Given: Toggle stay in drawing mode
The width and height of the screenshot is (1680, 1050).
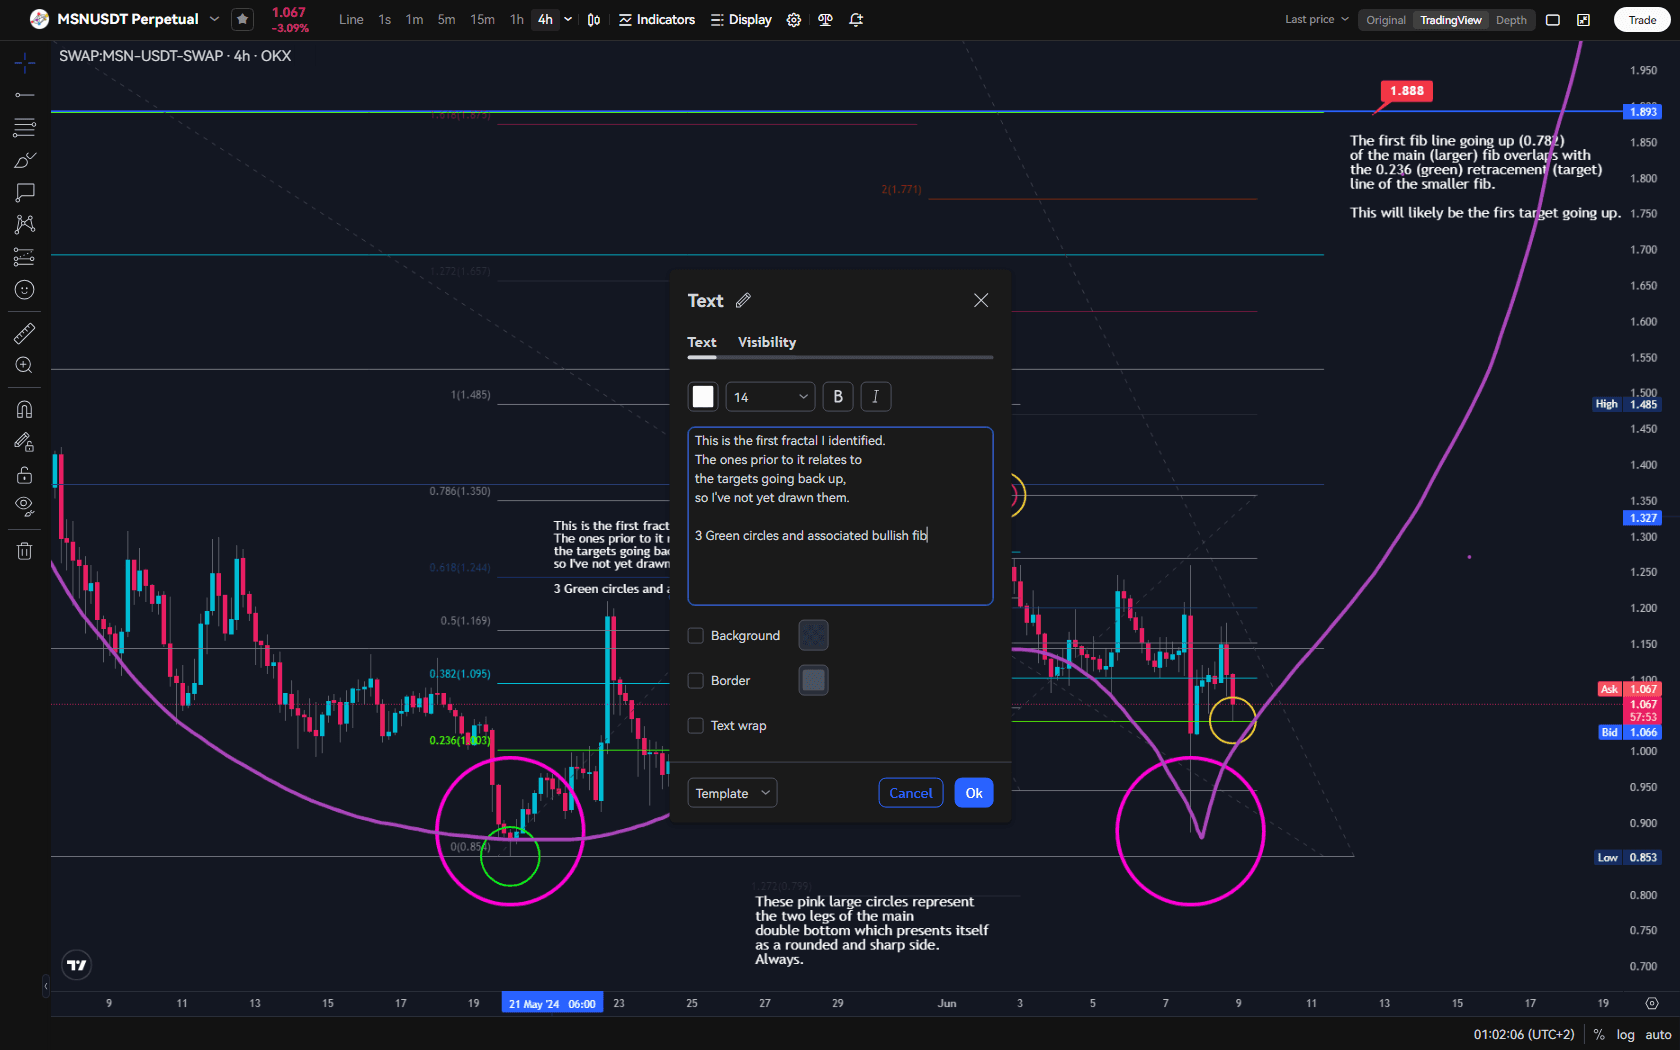Looking at the screenshot, I should 25,442.
